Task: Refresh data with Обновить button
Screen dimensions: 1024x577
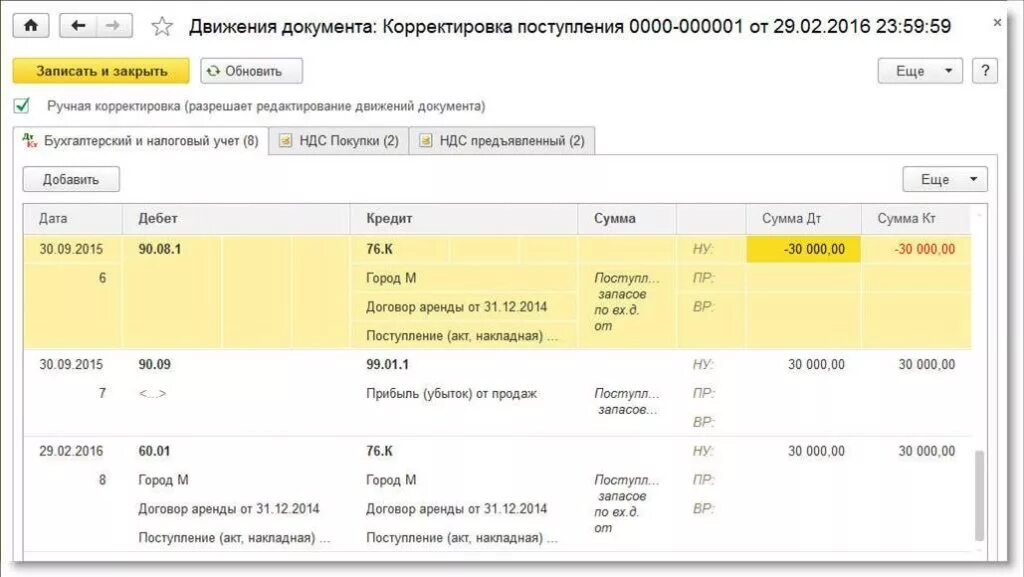Action: tap(251, 71)
